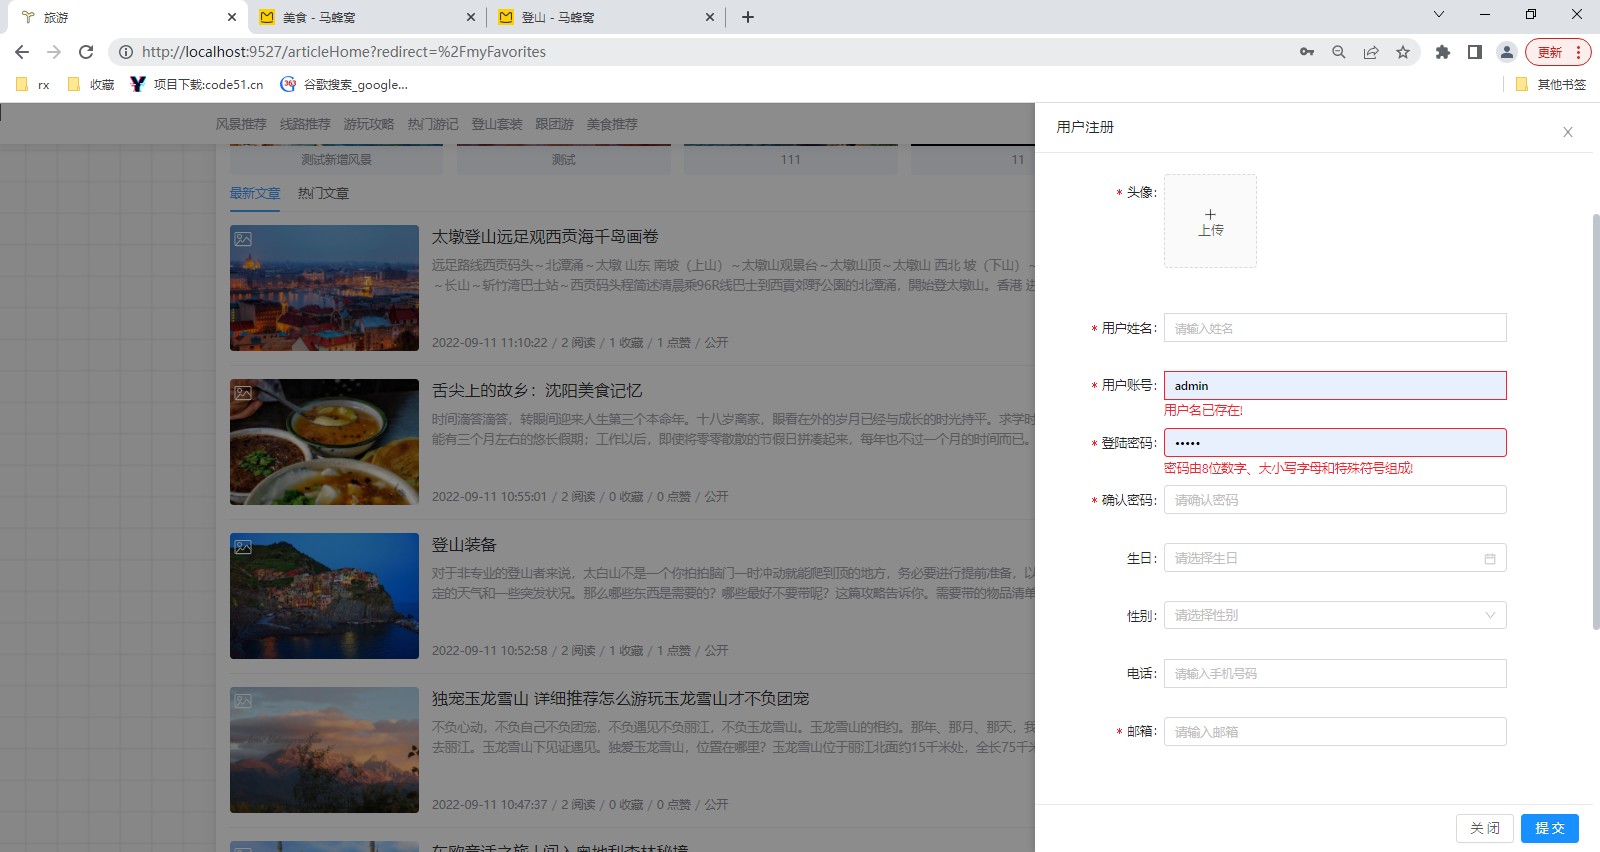Screen dimensions: 1600x852
Task: Open the zoom magnifier in the address bar
Action: tap(1339, 52)
